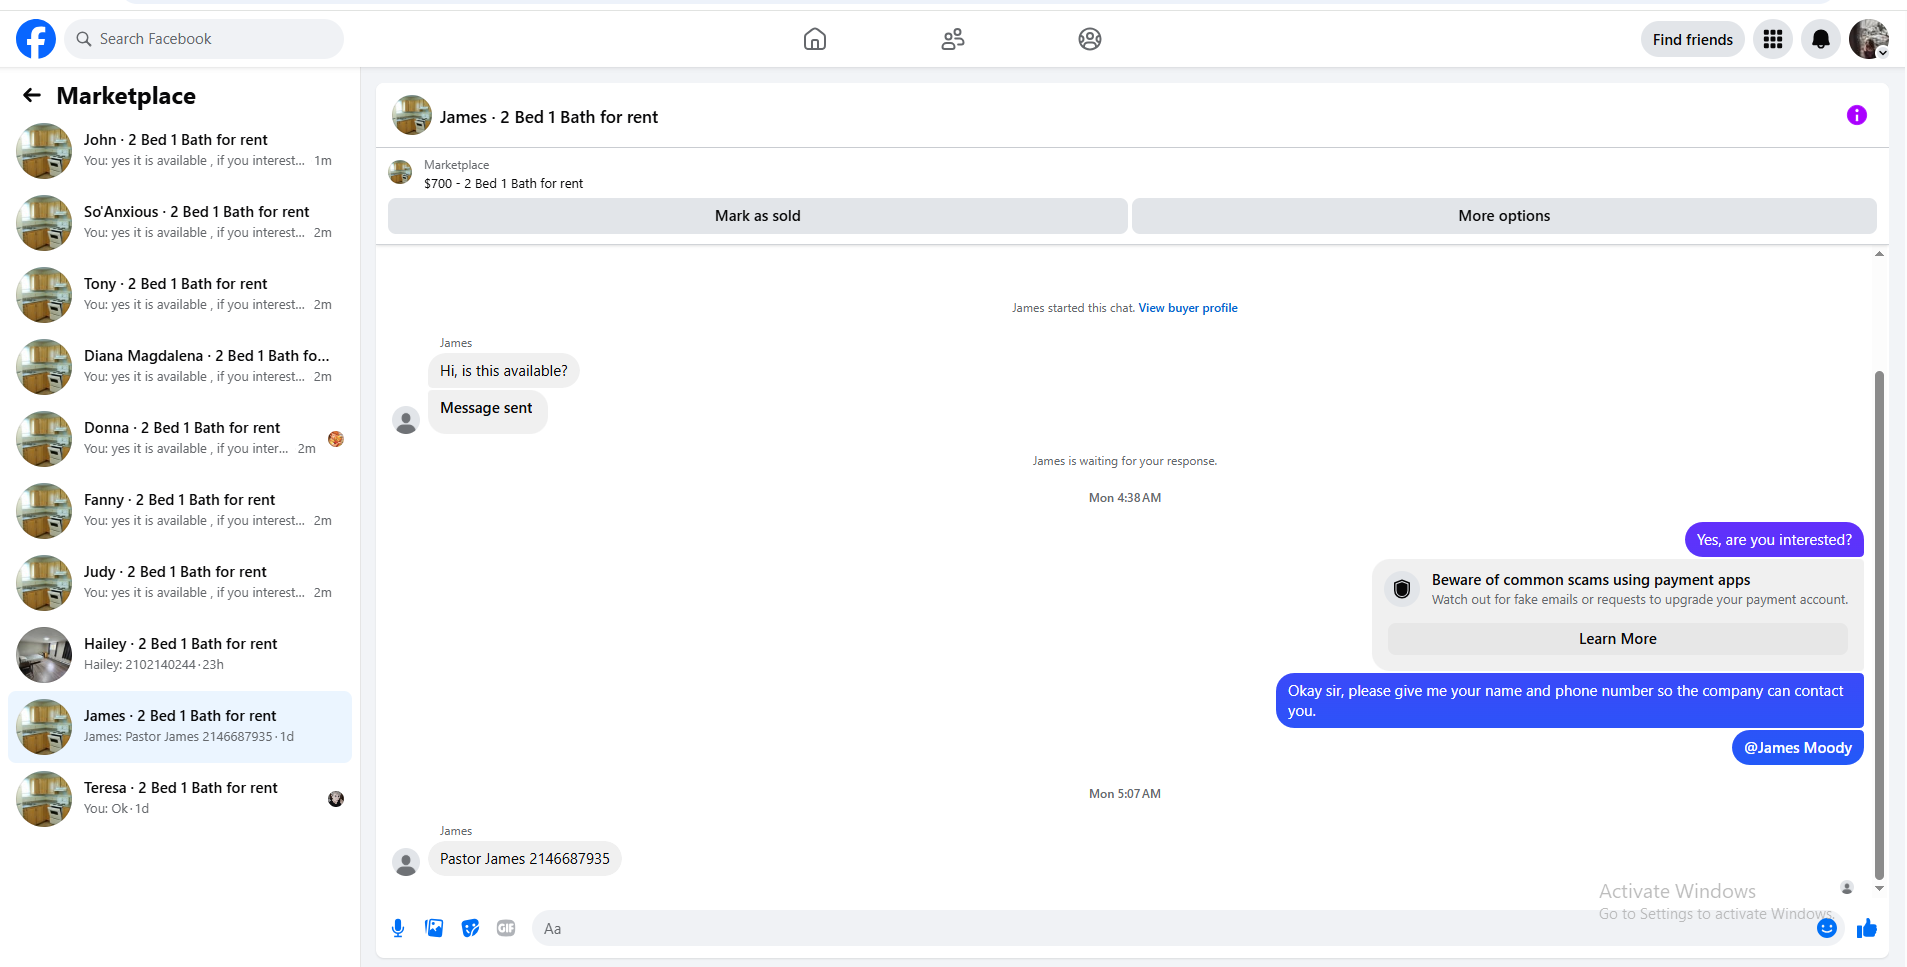Click the scroll down arrow in chat
This screenshot has width=1907, height=967.
tap(1879, 888)
